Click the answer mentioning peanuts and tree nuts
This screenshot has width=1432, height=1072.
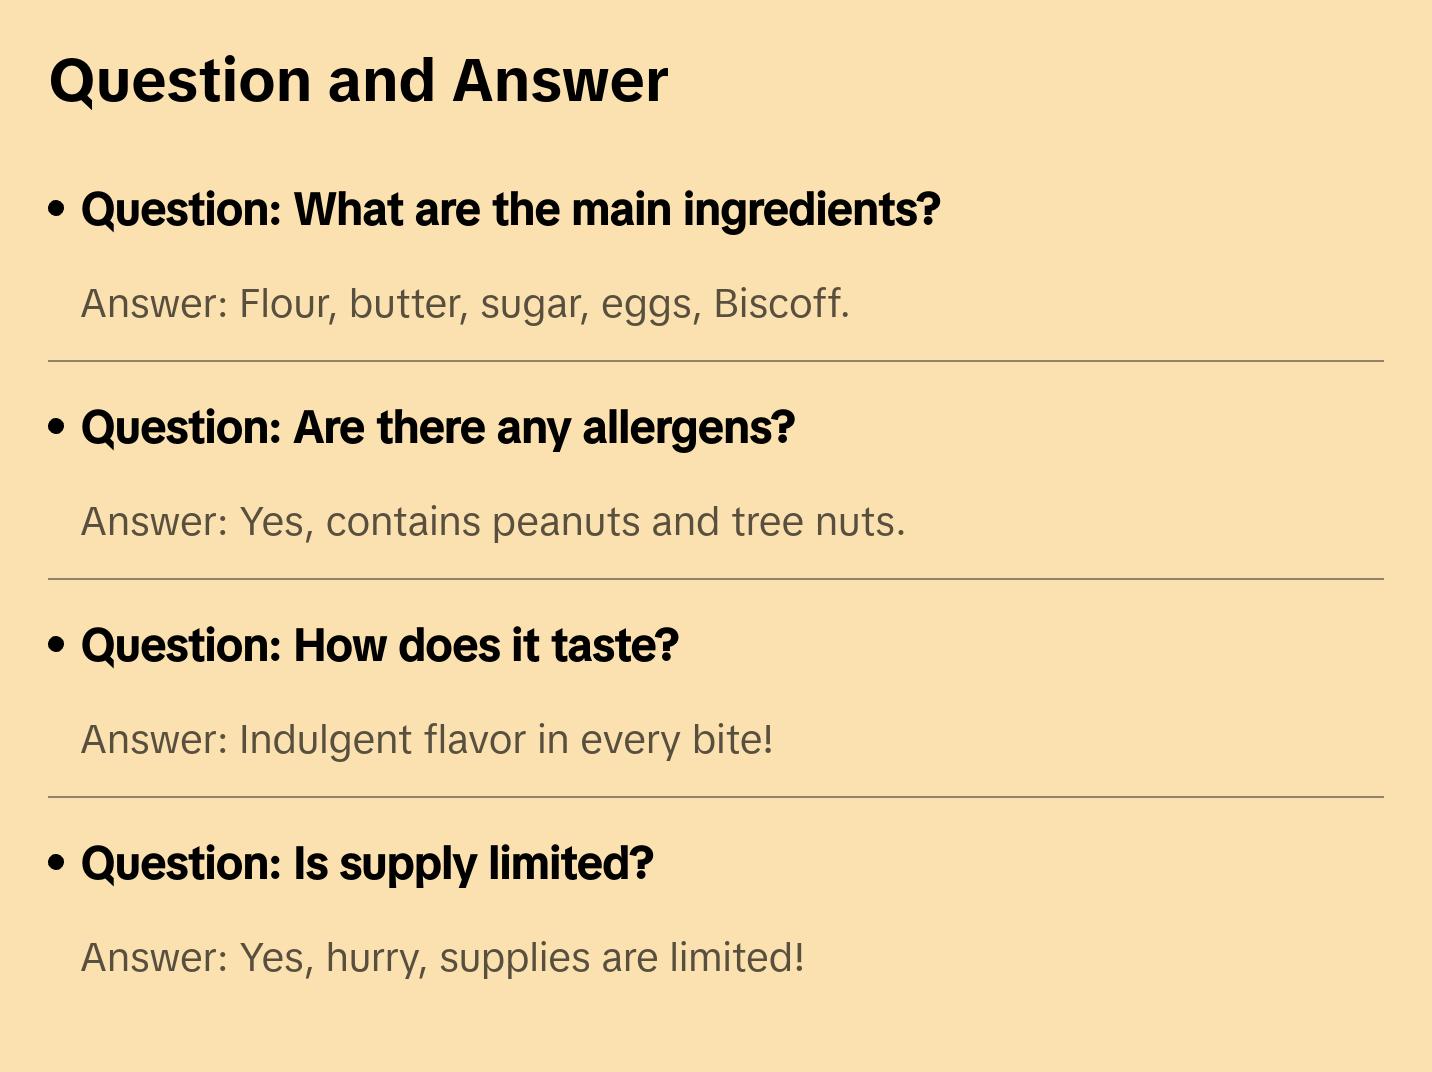[x=492, y=522]
